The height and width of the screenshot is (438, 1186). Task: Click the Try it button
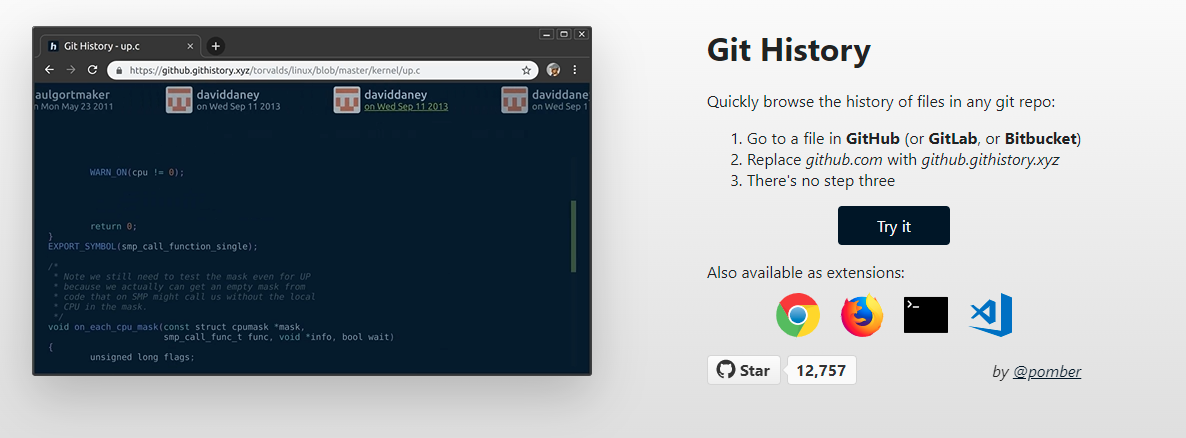(893, 225)
